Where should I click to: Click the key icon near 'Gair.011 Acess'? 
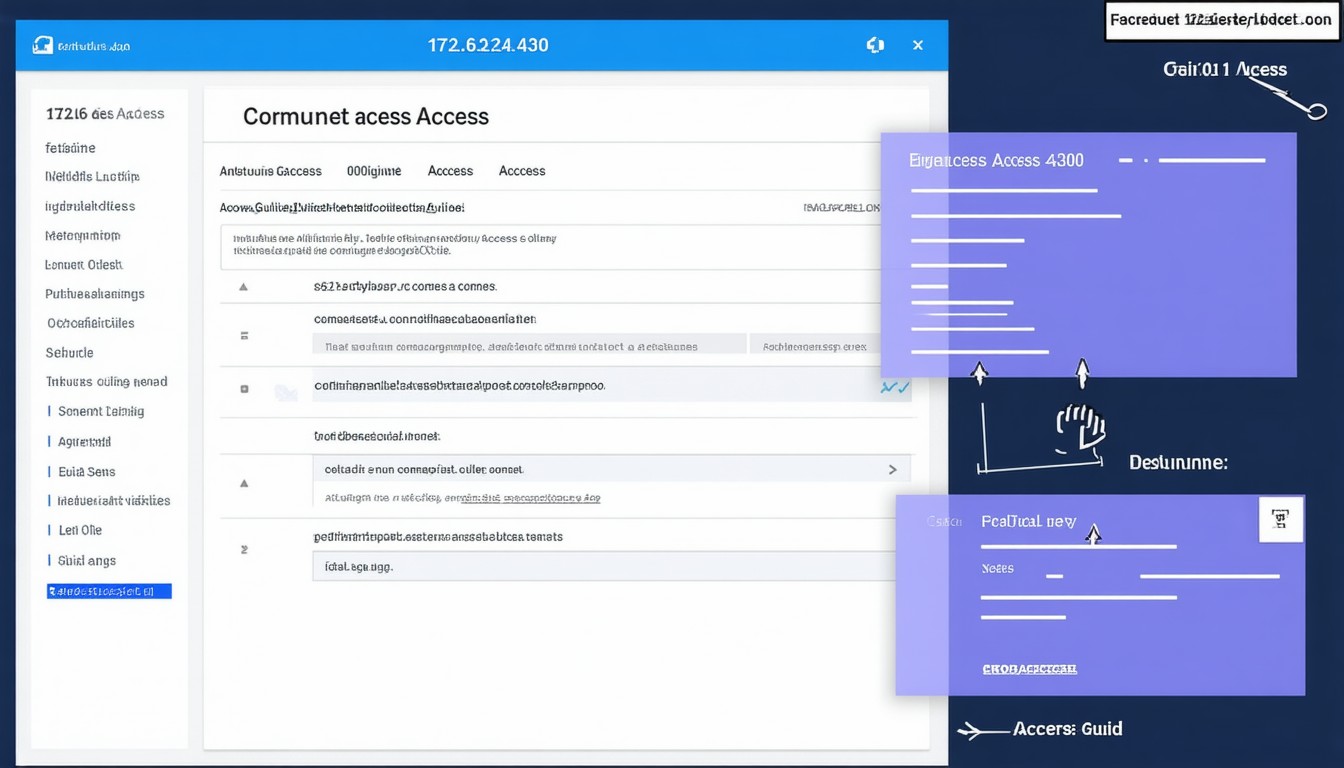(1300, 102)
